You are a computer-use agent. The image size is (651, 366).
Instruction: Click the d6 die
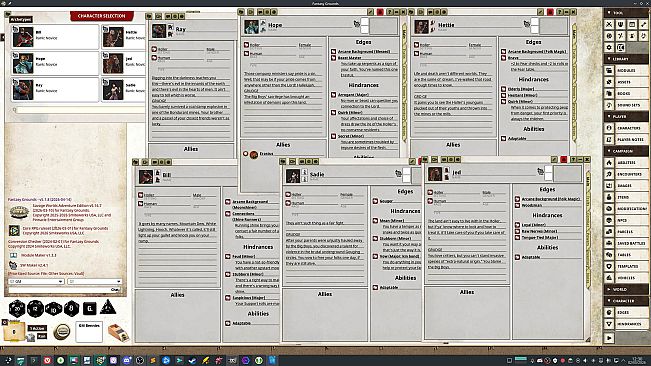pyautogui.click(x=89, y=308)
